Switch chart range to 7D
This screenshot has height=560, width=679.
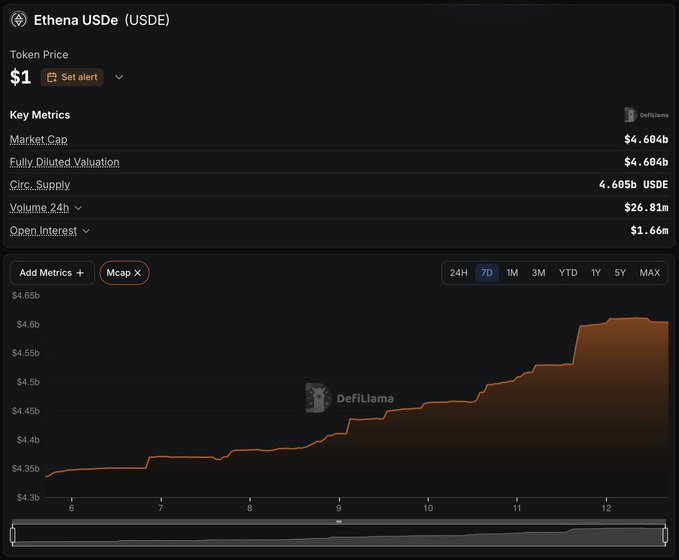(x=487, y=273)
